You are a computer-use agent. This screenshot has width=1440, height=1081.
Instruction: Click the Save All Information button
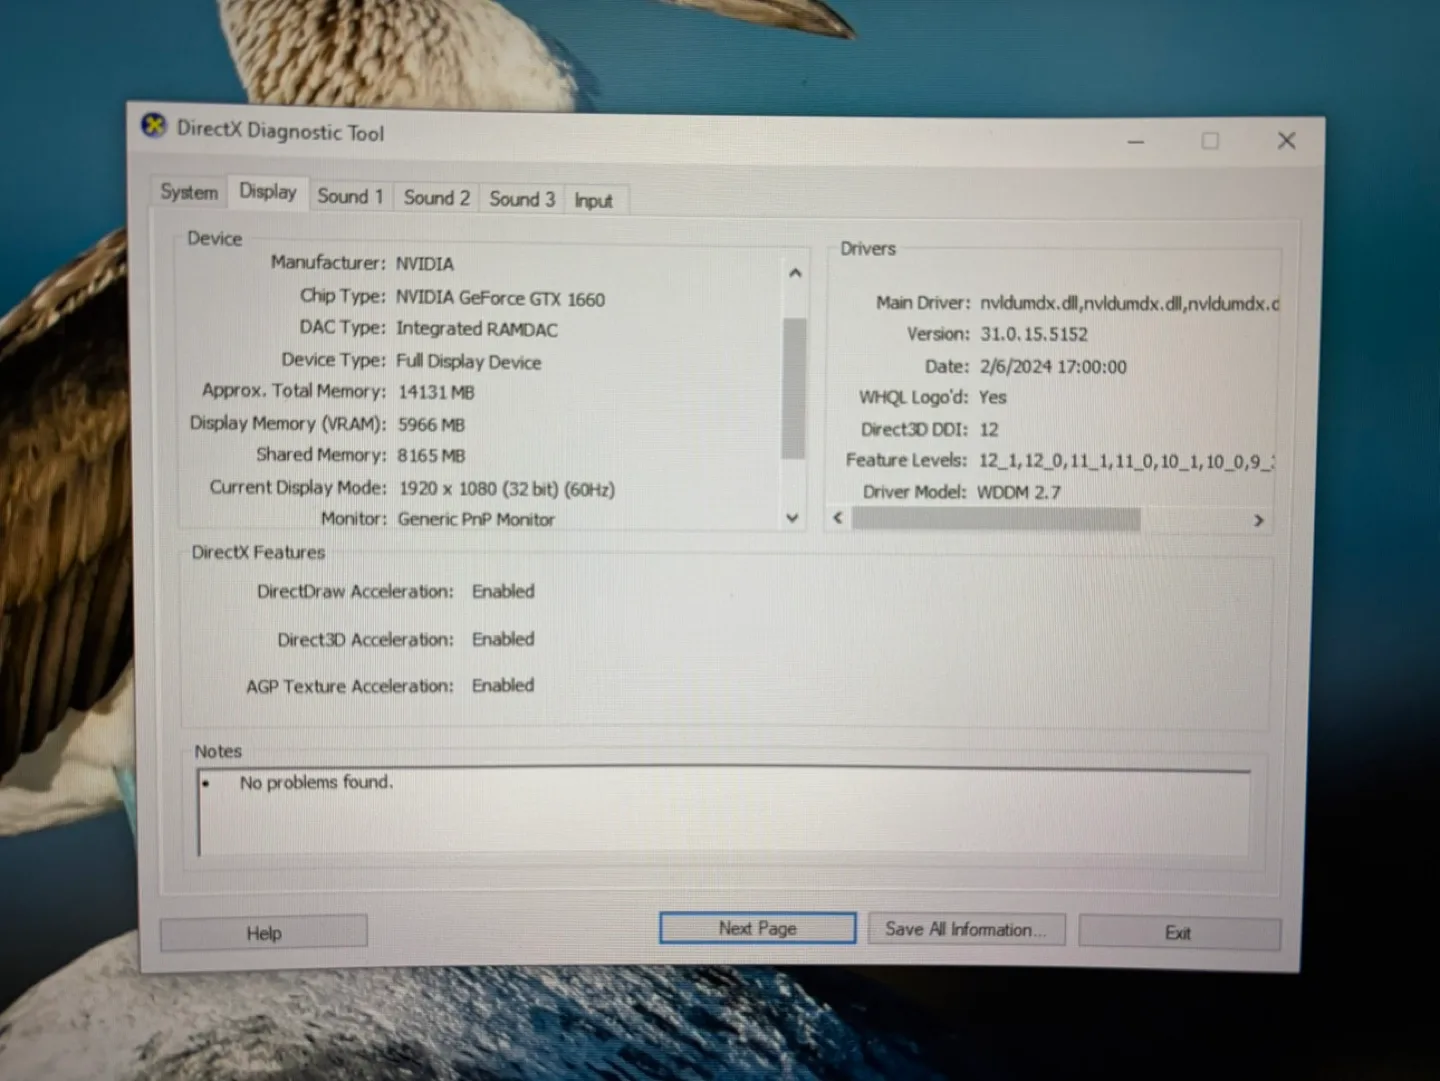(966, 929)
